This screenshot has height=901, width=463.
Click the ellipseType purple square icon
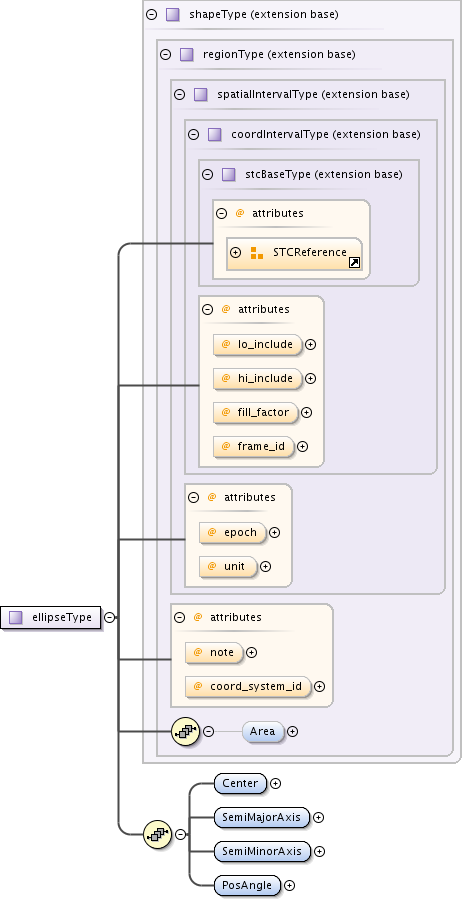pyautogui.click(x=16, y=617)
